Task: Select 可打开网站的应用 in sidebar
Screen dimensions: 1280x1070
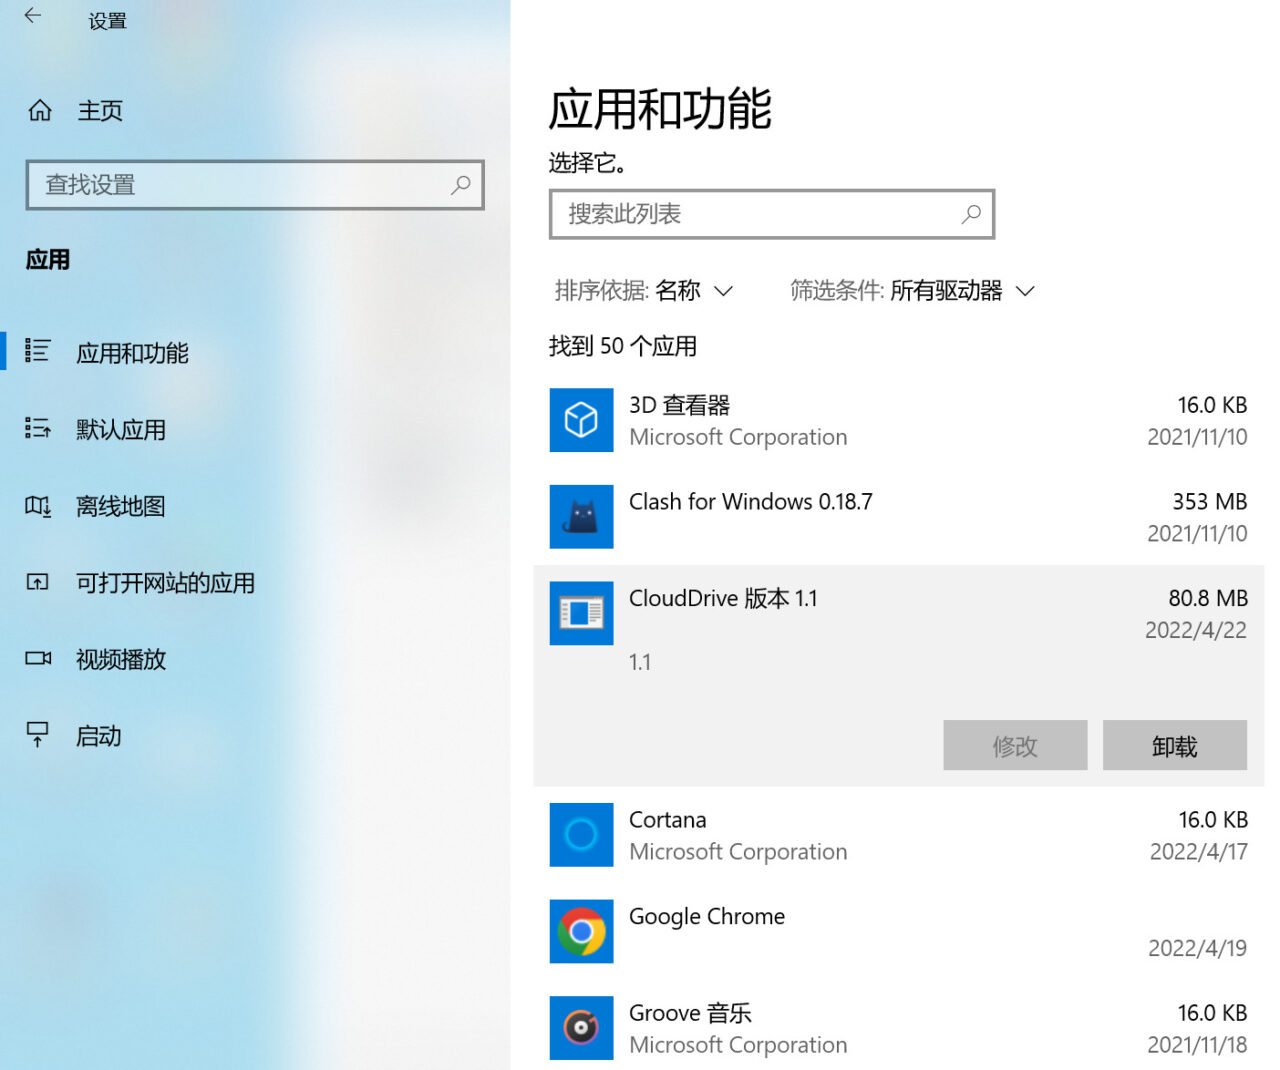Action: [165, 583]
